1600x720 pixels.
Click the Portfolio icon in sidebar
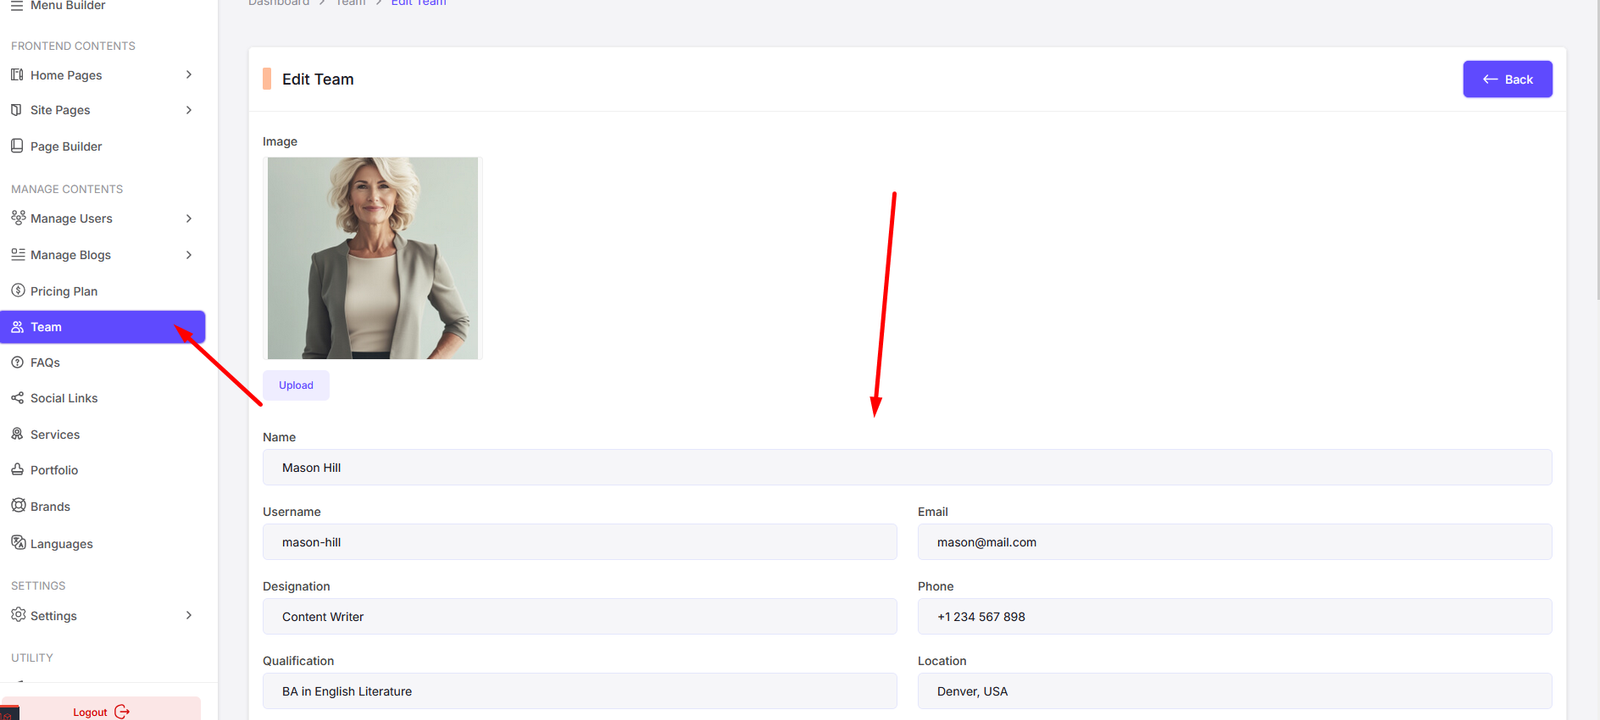[17, 470]
